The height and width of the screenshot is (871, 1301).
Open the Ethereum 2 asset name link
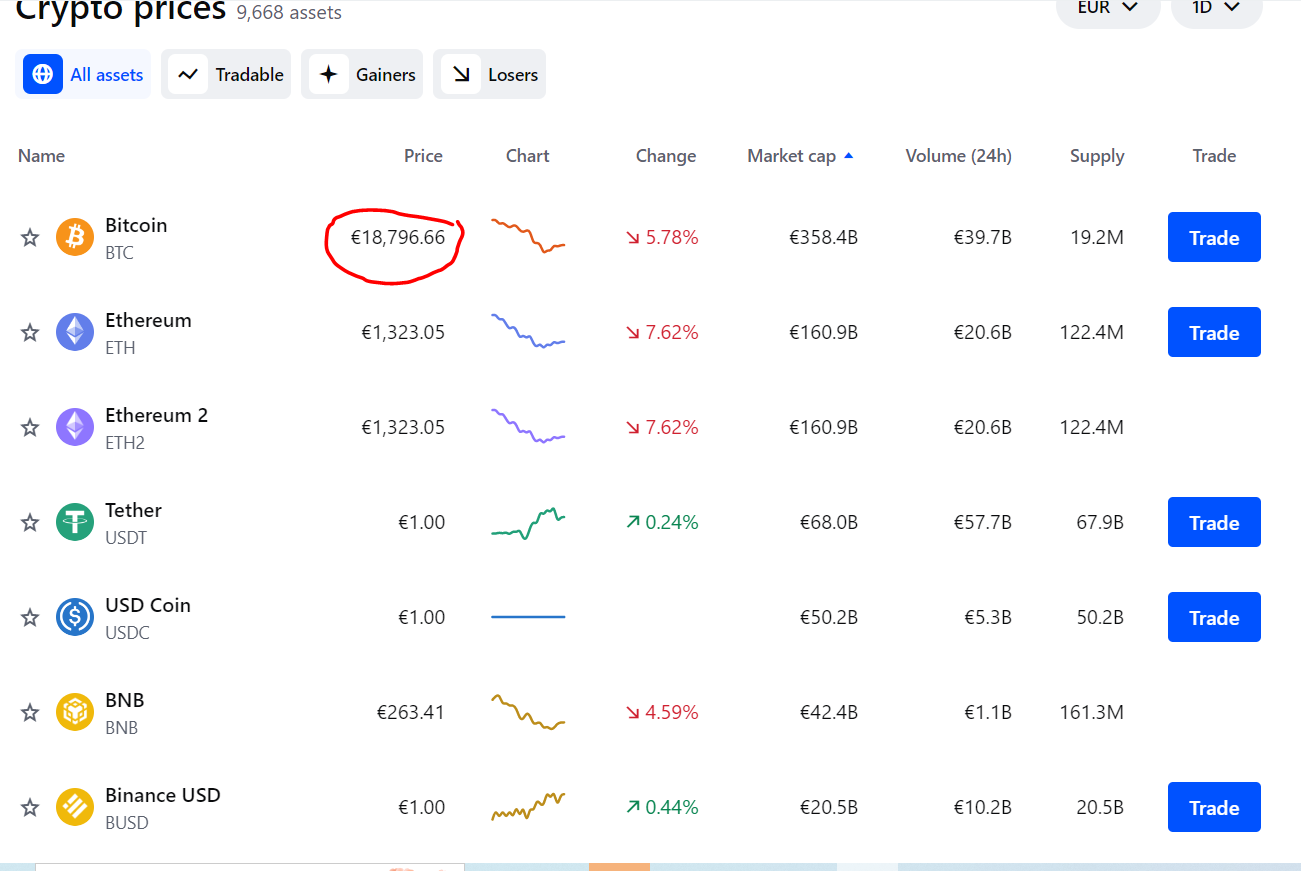point(156,415)
